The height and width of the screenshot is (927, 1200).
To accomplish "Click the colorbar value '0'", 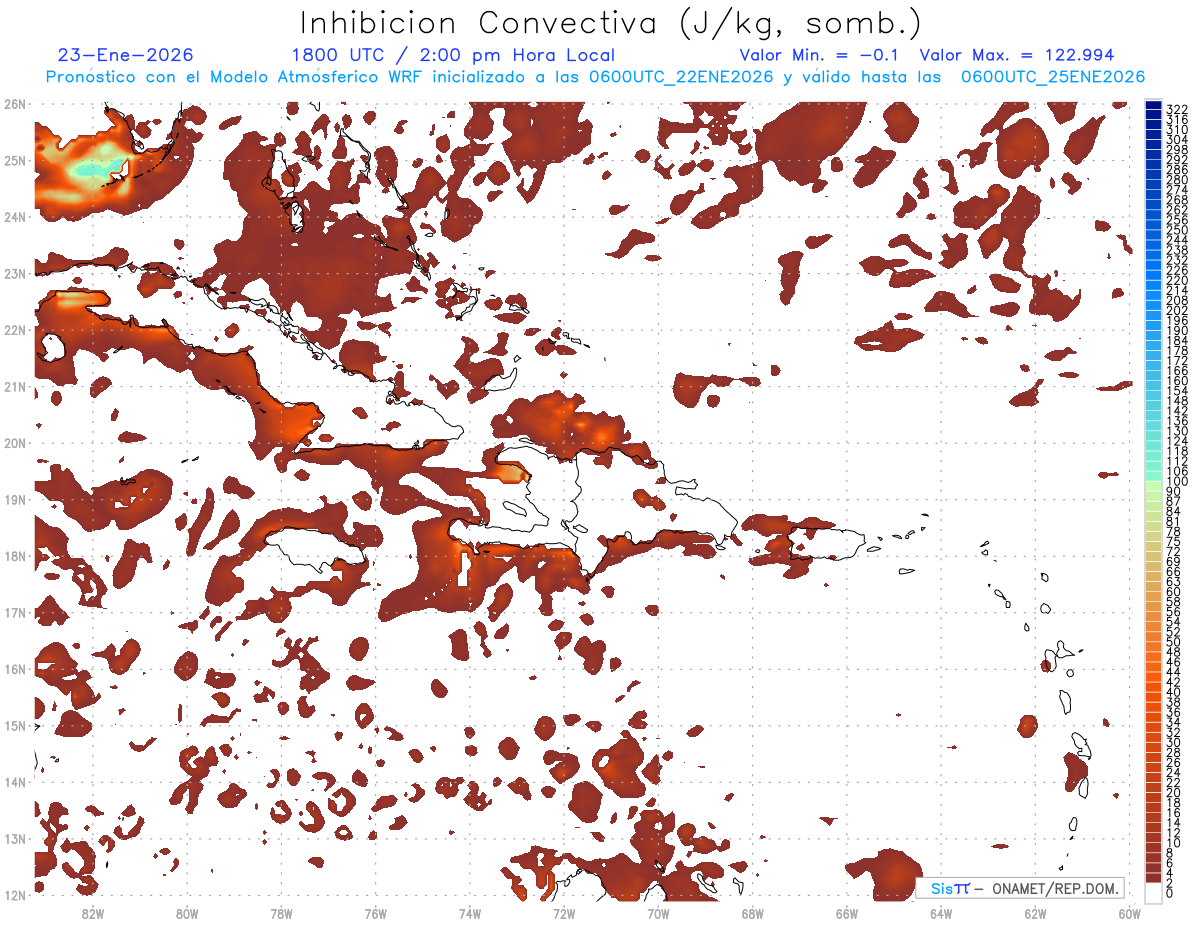I will [1170, 893].
